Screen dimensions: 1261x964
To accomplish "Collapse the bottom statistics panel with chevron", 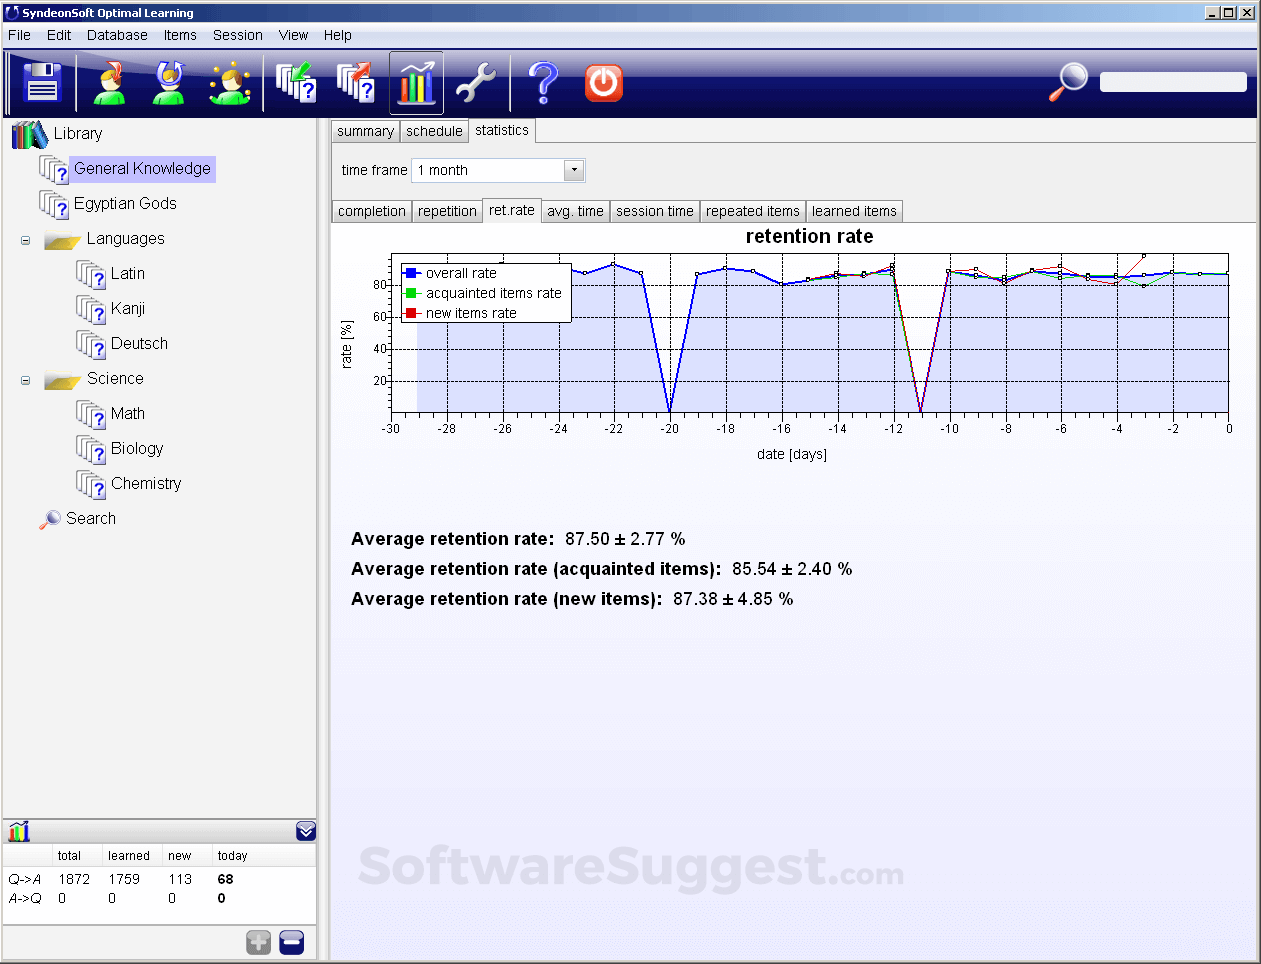I will [x=306, y=831].
